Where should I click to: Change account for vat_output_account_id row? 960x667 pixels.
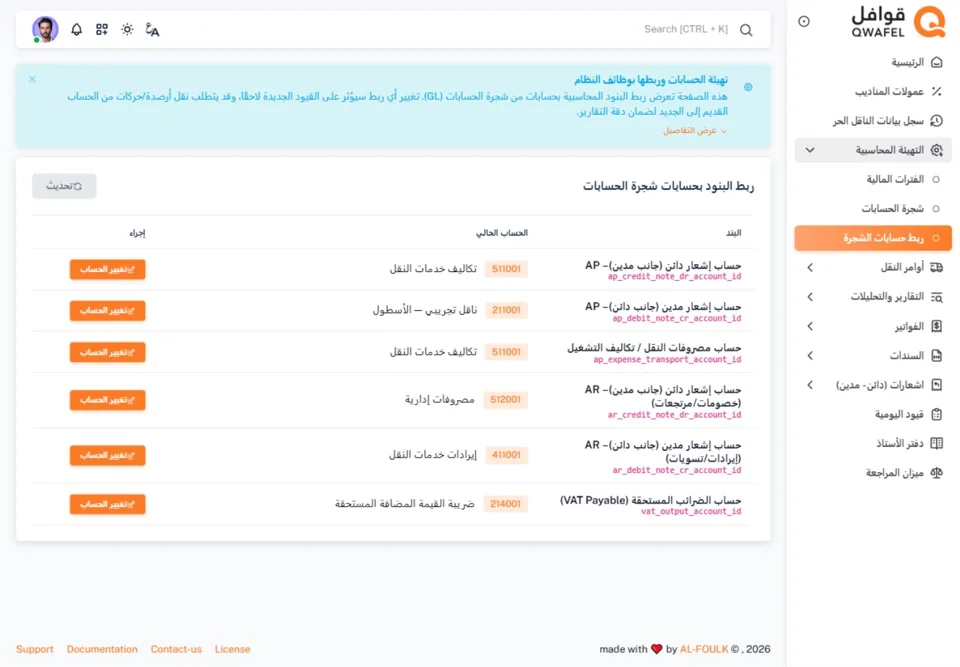(x=108, y=504)
